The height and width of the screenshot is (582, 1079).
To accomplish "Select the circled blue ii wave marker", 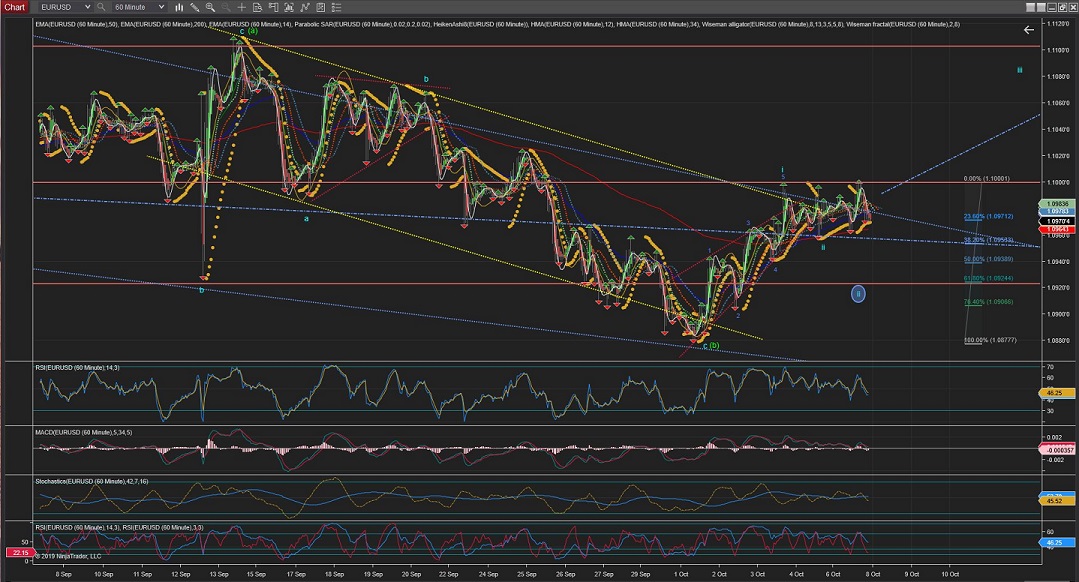I will pos(858,293).
